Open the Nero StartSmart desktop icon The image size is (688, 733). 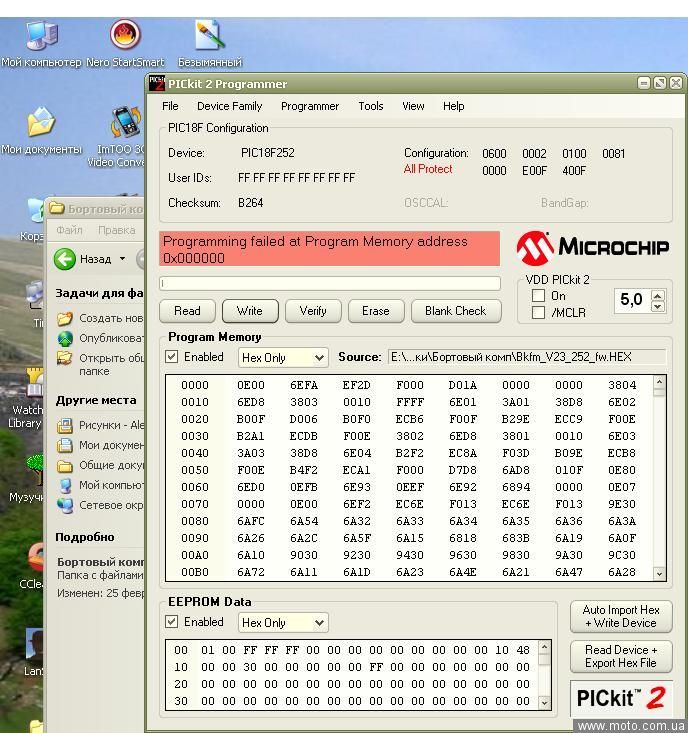pos(125,34)
